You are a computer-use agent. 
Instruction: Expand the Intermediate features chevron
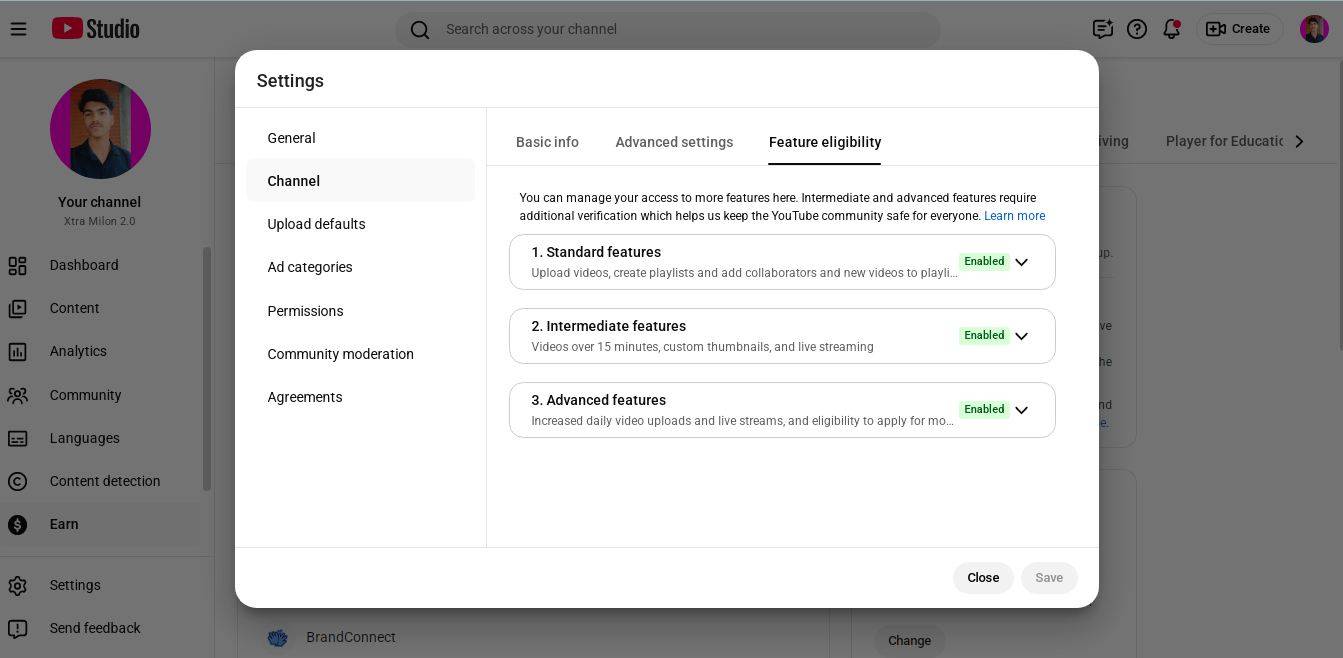tap(1021, 336)
